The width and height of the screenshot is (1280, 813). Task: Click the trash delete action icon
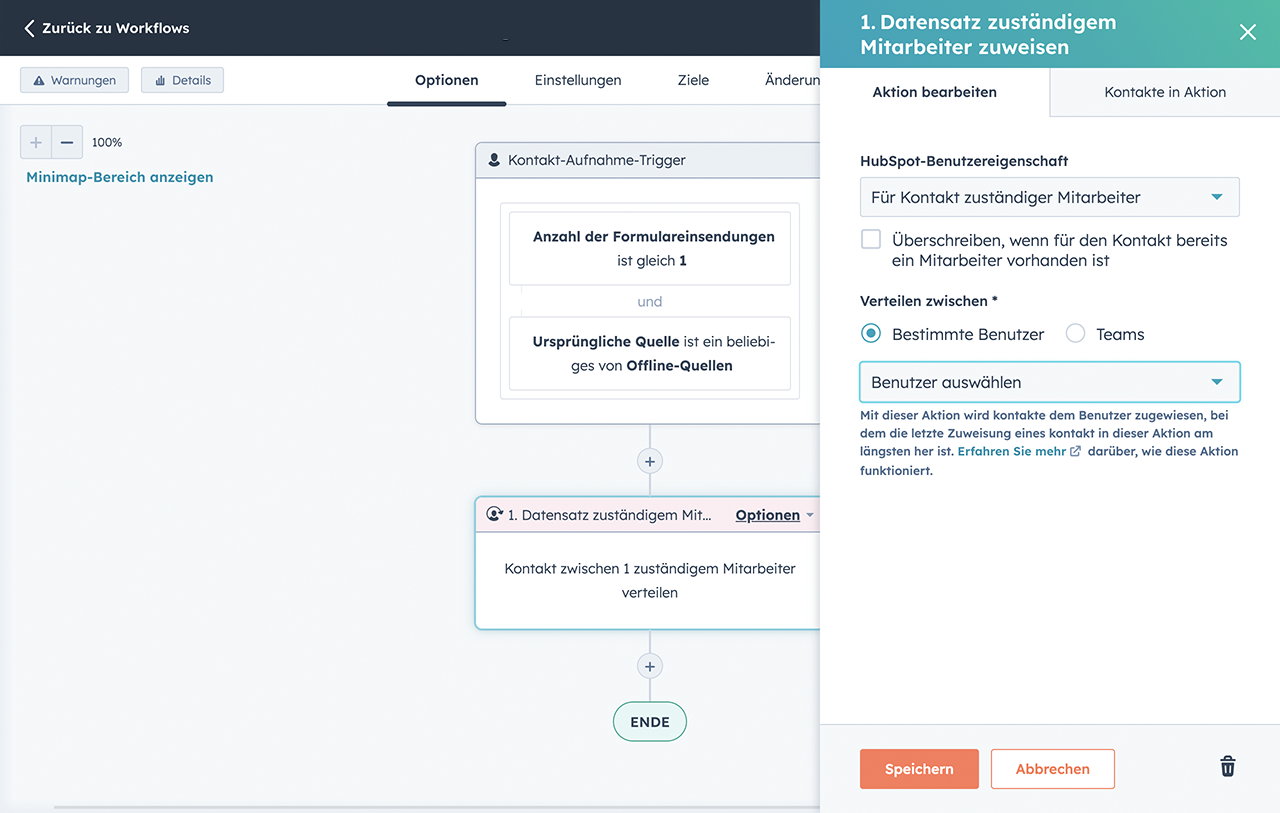pyautogui.click(x=1227, y=767)
